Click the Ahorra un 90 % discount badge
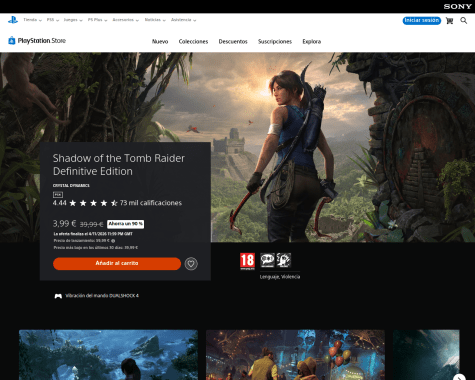Viewport: 475px width, 380px height. tap(125, 224)
